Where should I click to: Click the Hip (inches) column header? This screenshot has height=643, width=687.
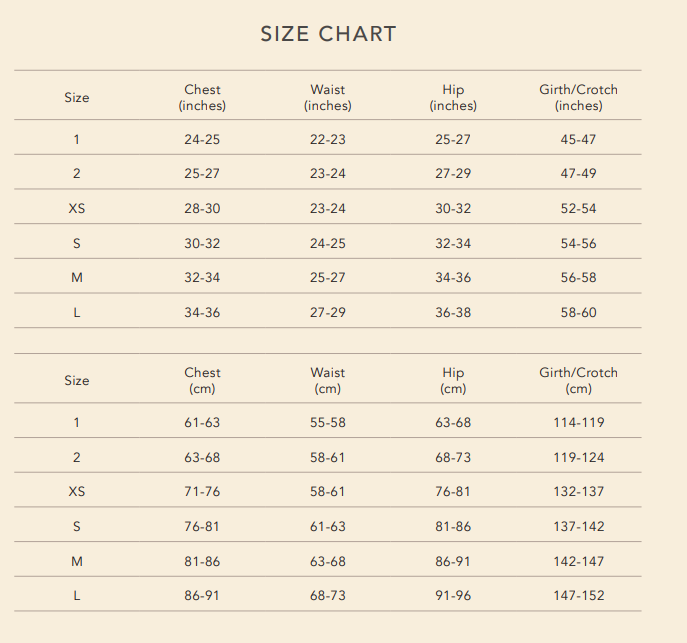pos(453,97)
